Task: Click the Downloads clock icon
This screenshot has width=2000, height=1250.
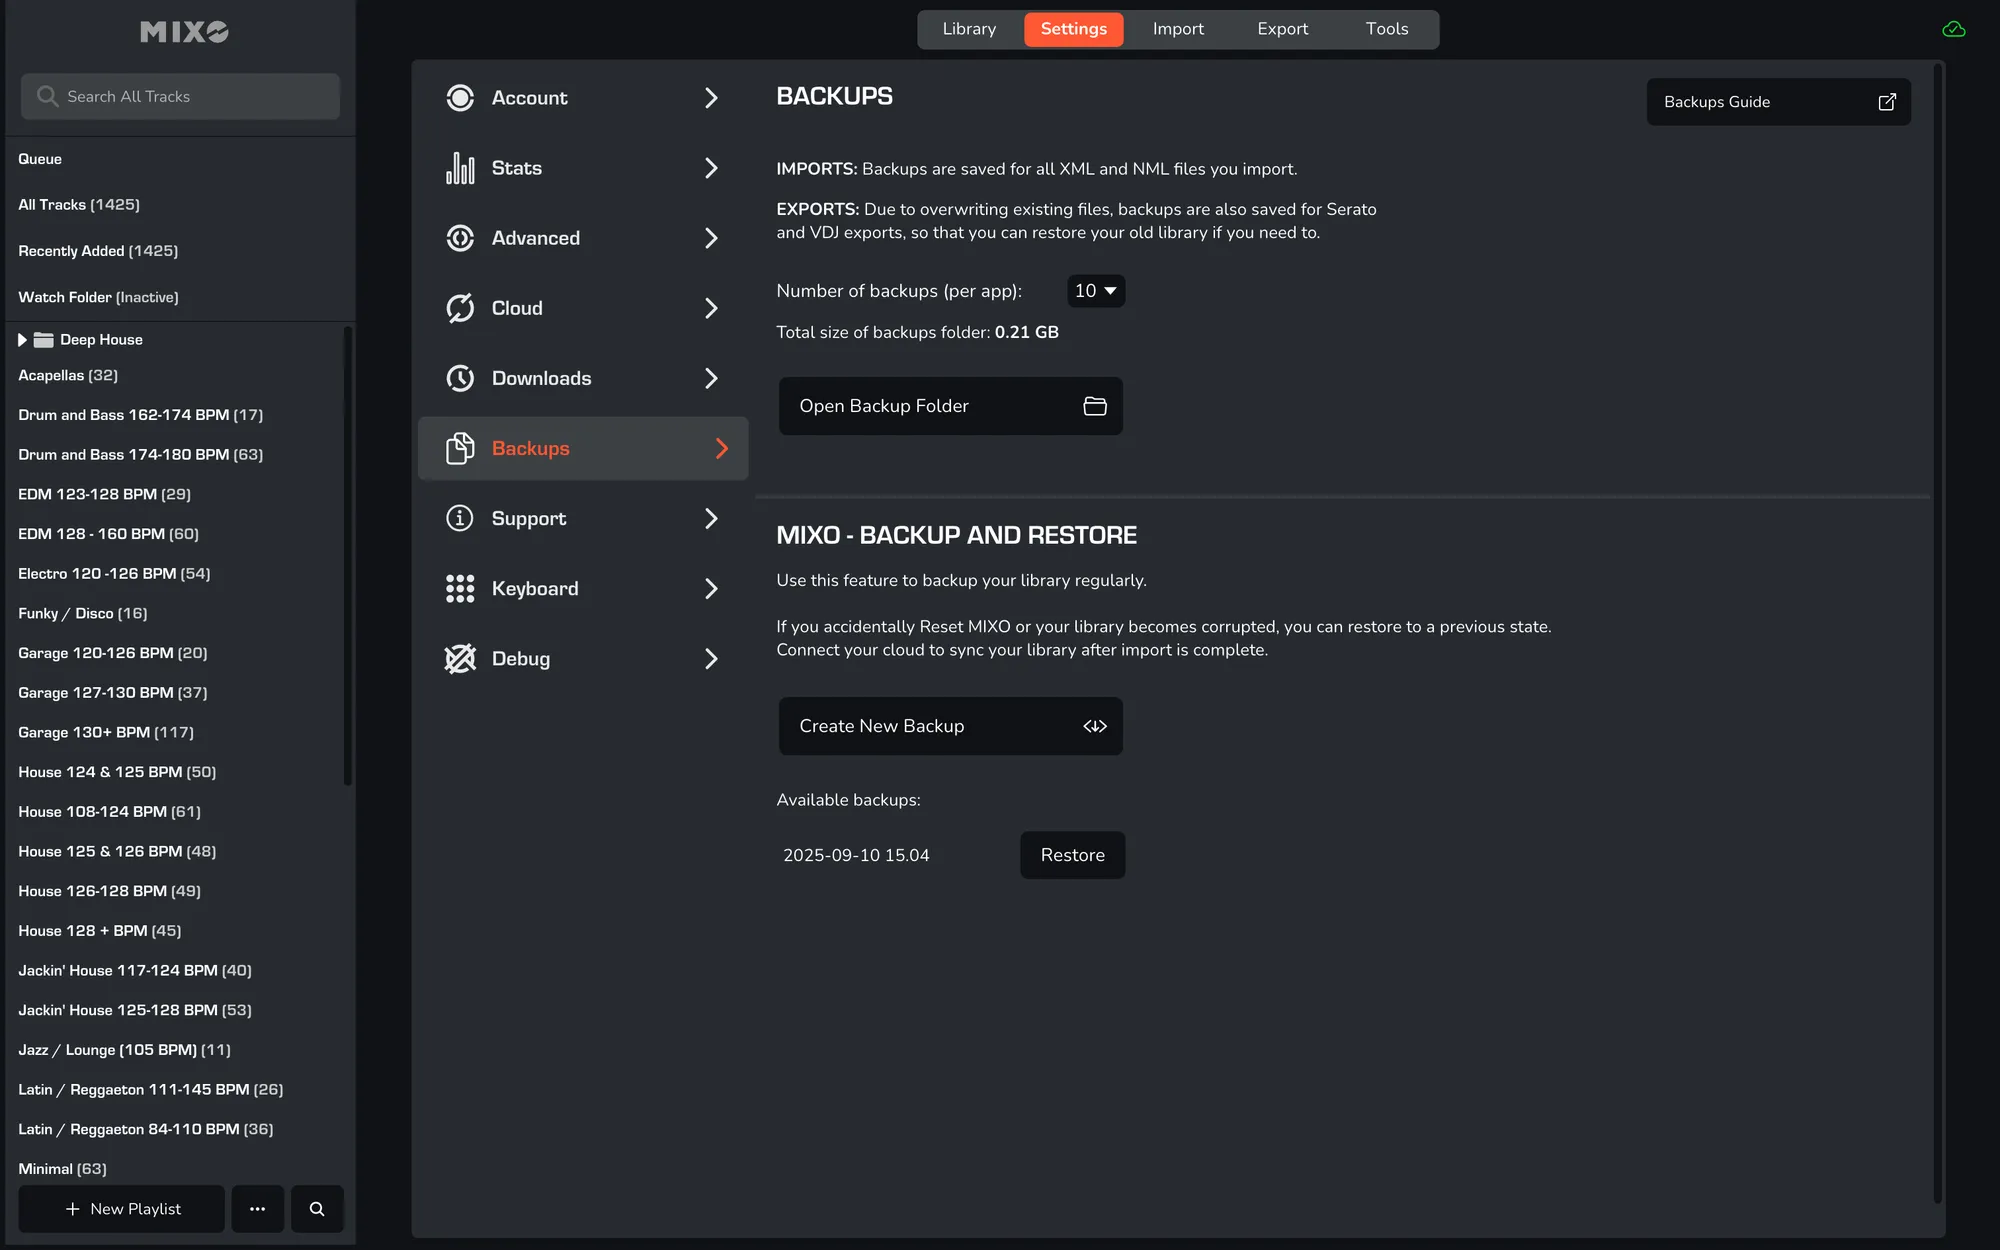Action: point(460,378)
